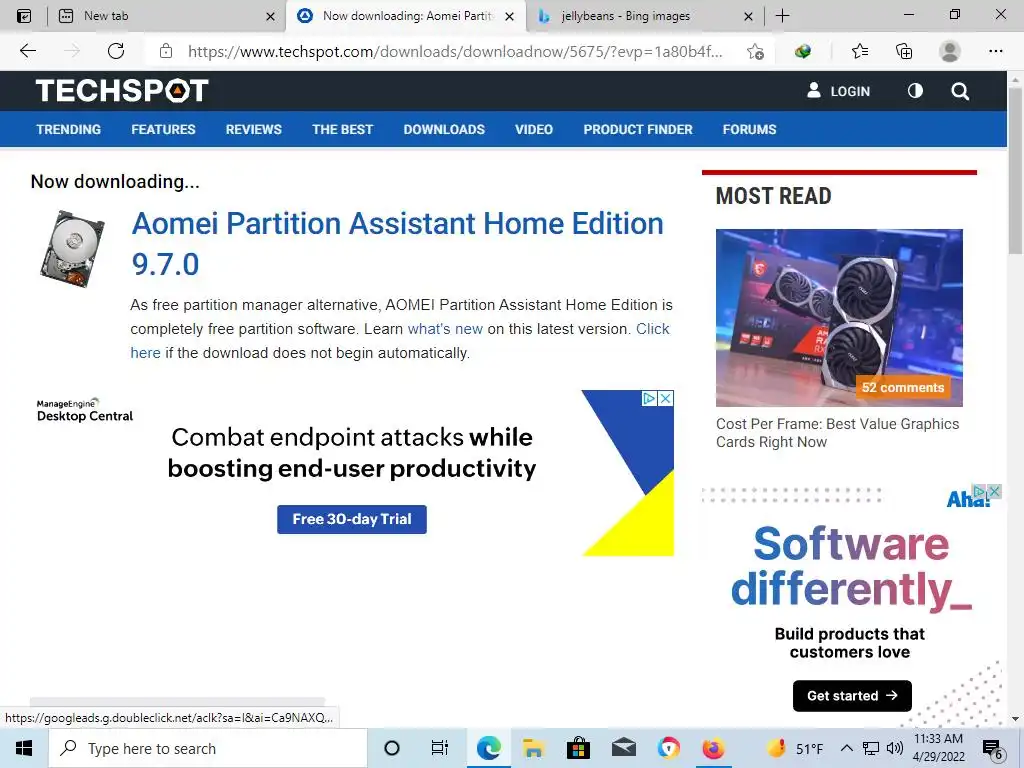Image resolution: width=1024 pixels, height=768 pixels.
Task: Open the VIDEO menu
Action: (x=534, y=129)
